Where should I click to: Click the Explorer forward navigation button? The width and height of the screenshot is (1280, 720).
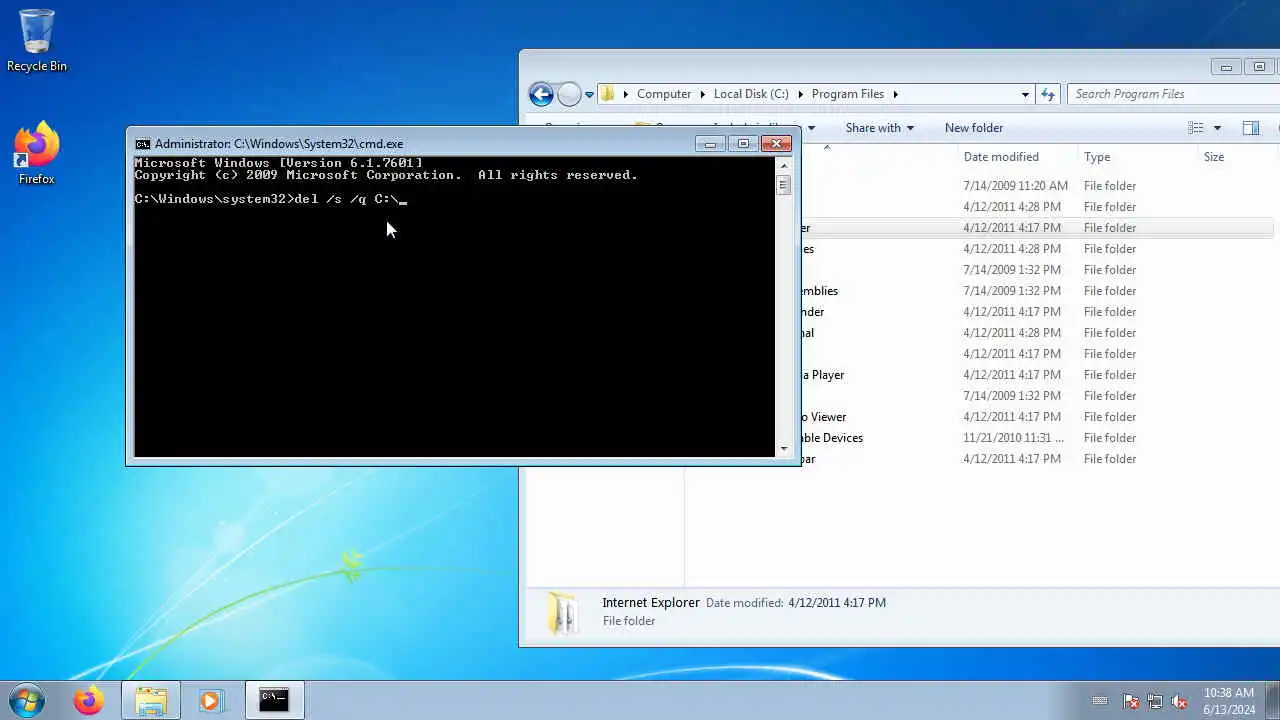[x=569, y=94]
